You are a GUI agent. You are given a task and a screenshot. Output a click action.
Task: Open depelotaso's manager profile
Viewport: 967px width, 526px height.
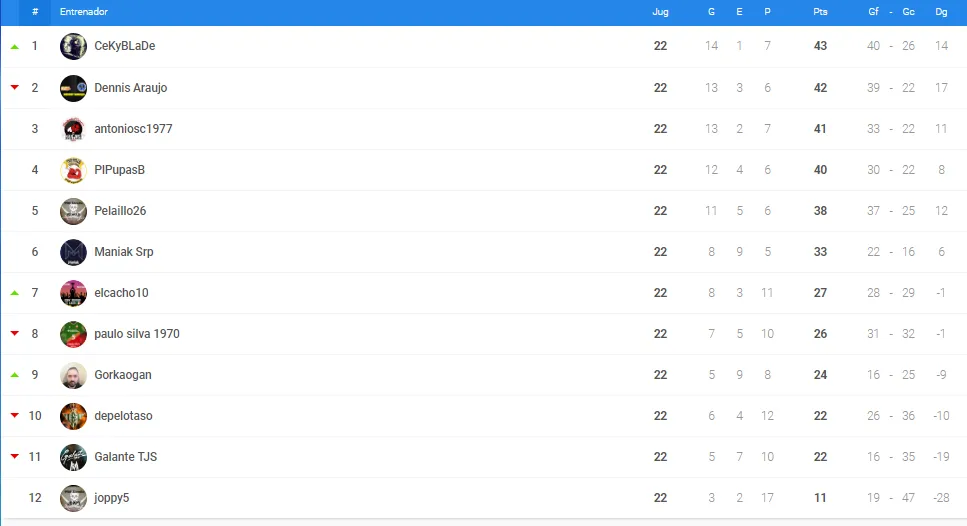[123, 416]
